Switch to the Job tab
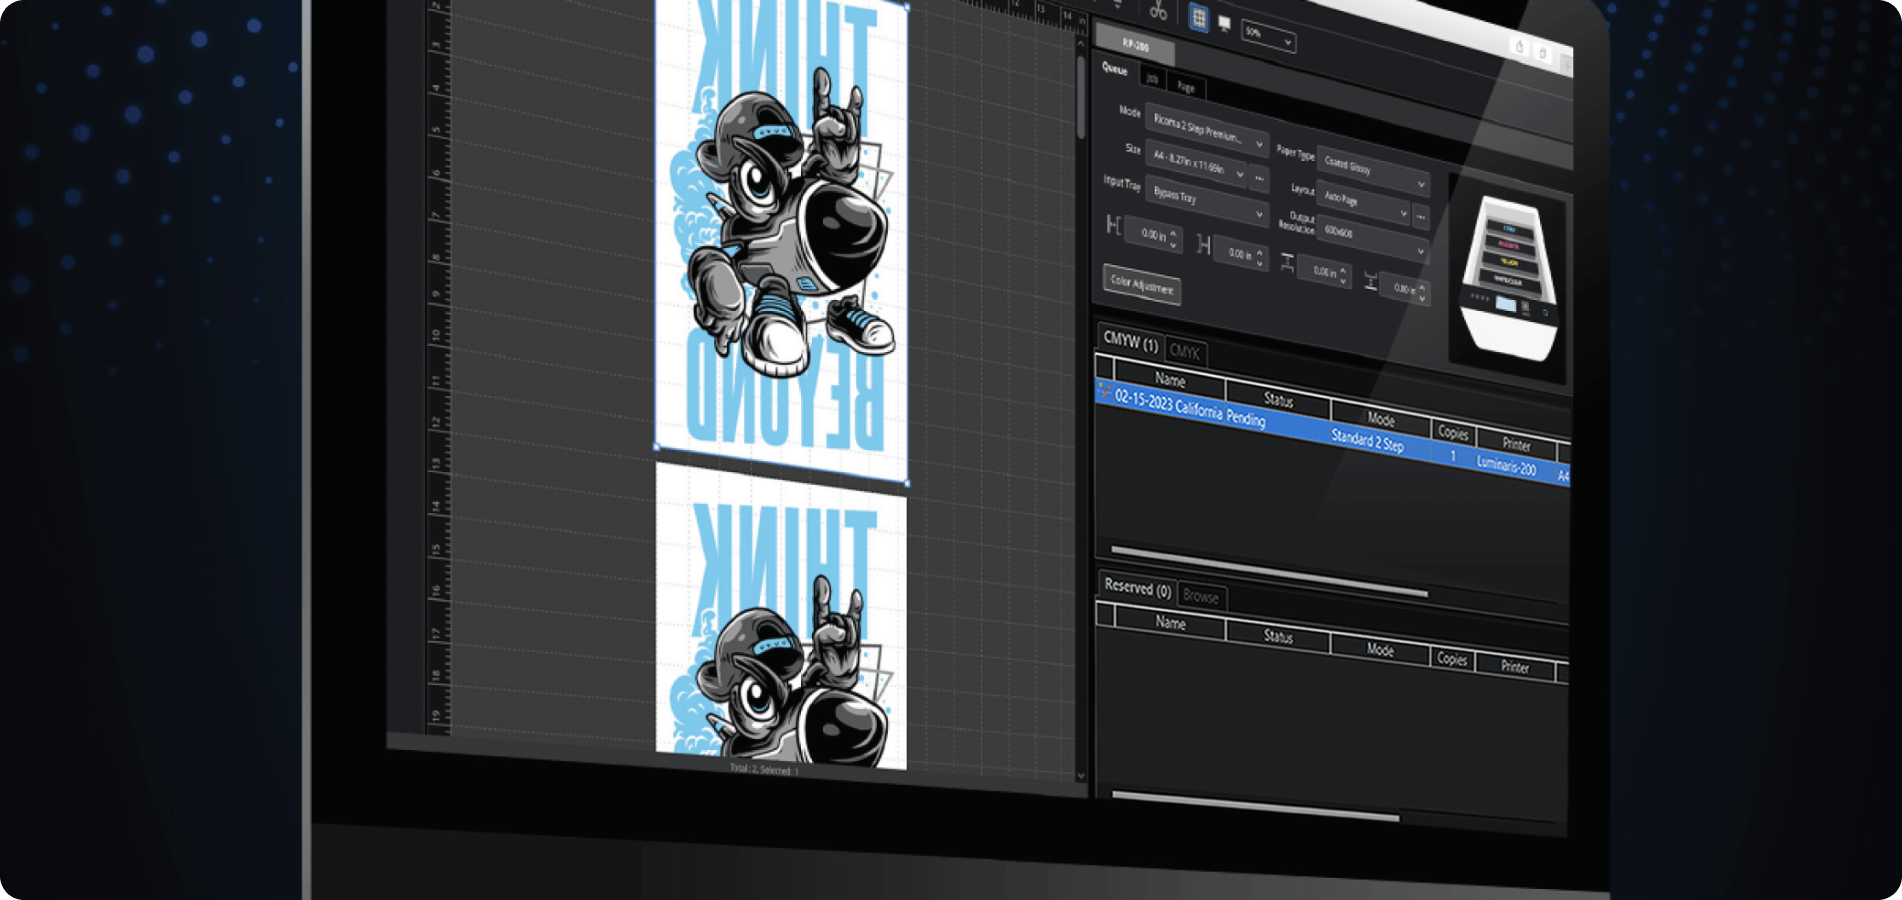This screenshot has height=900, width=1902. point(1152,81)
